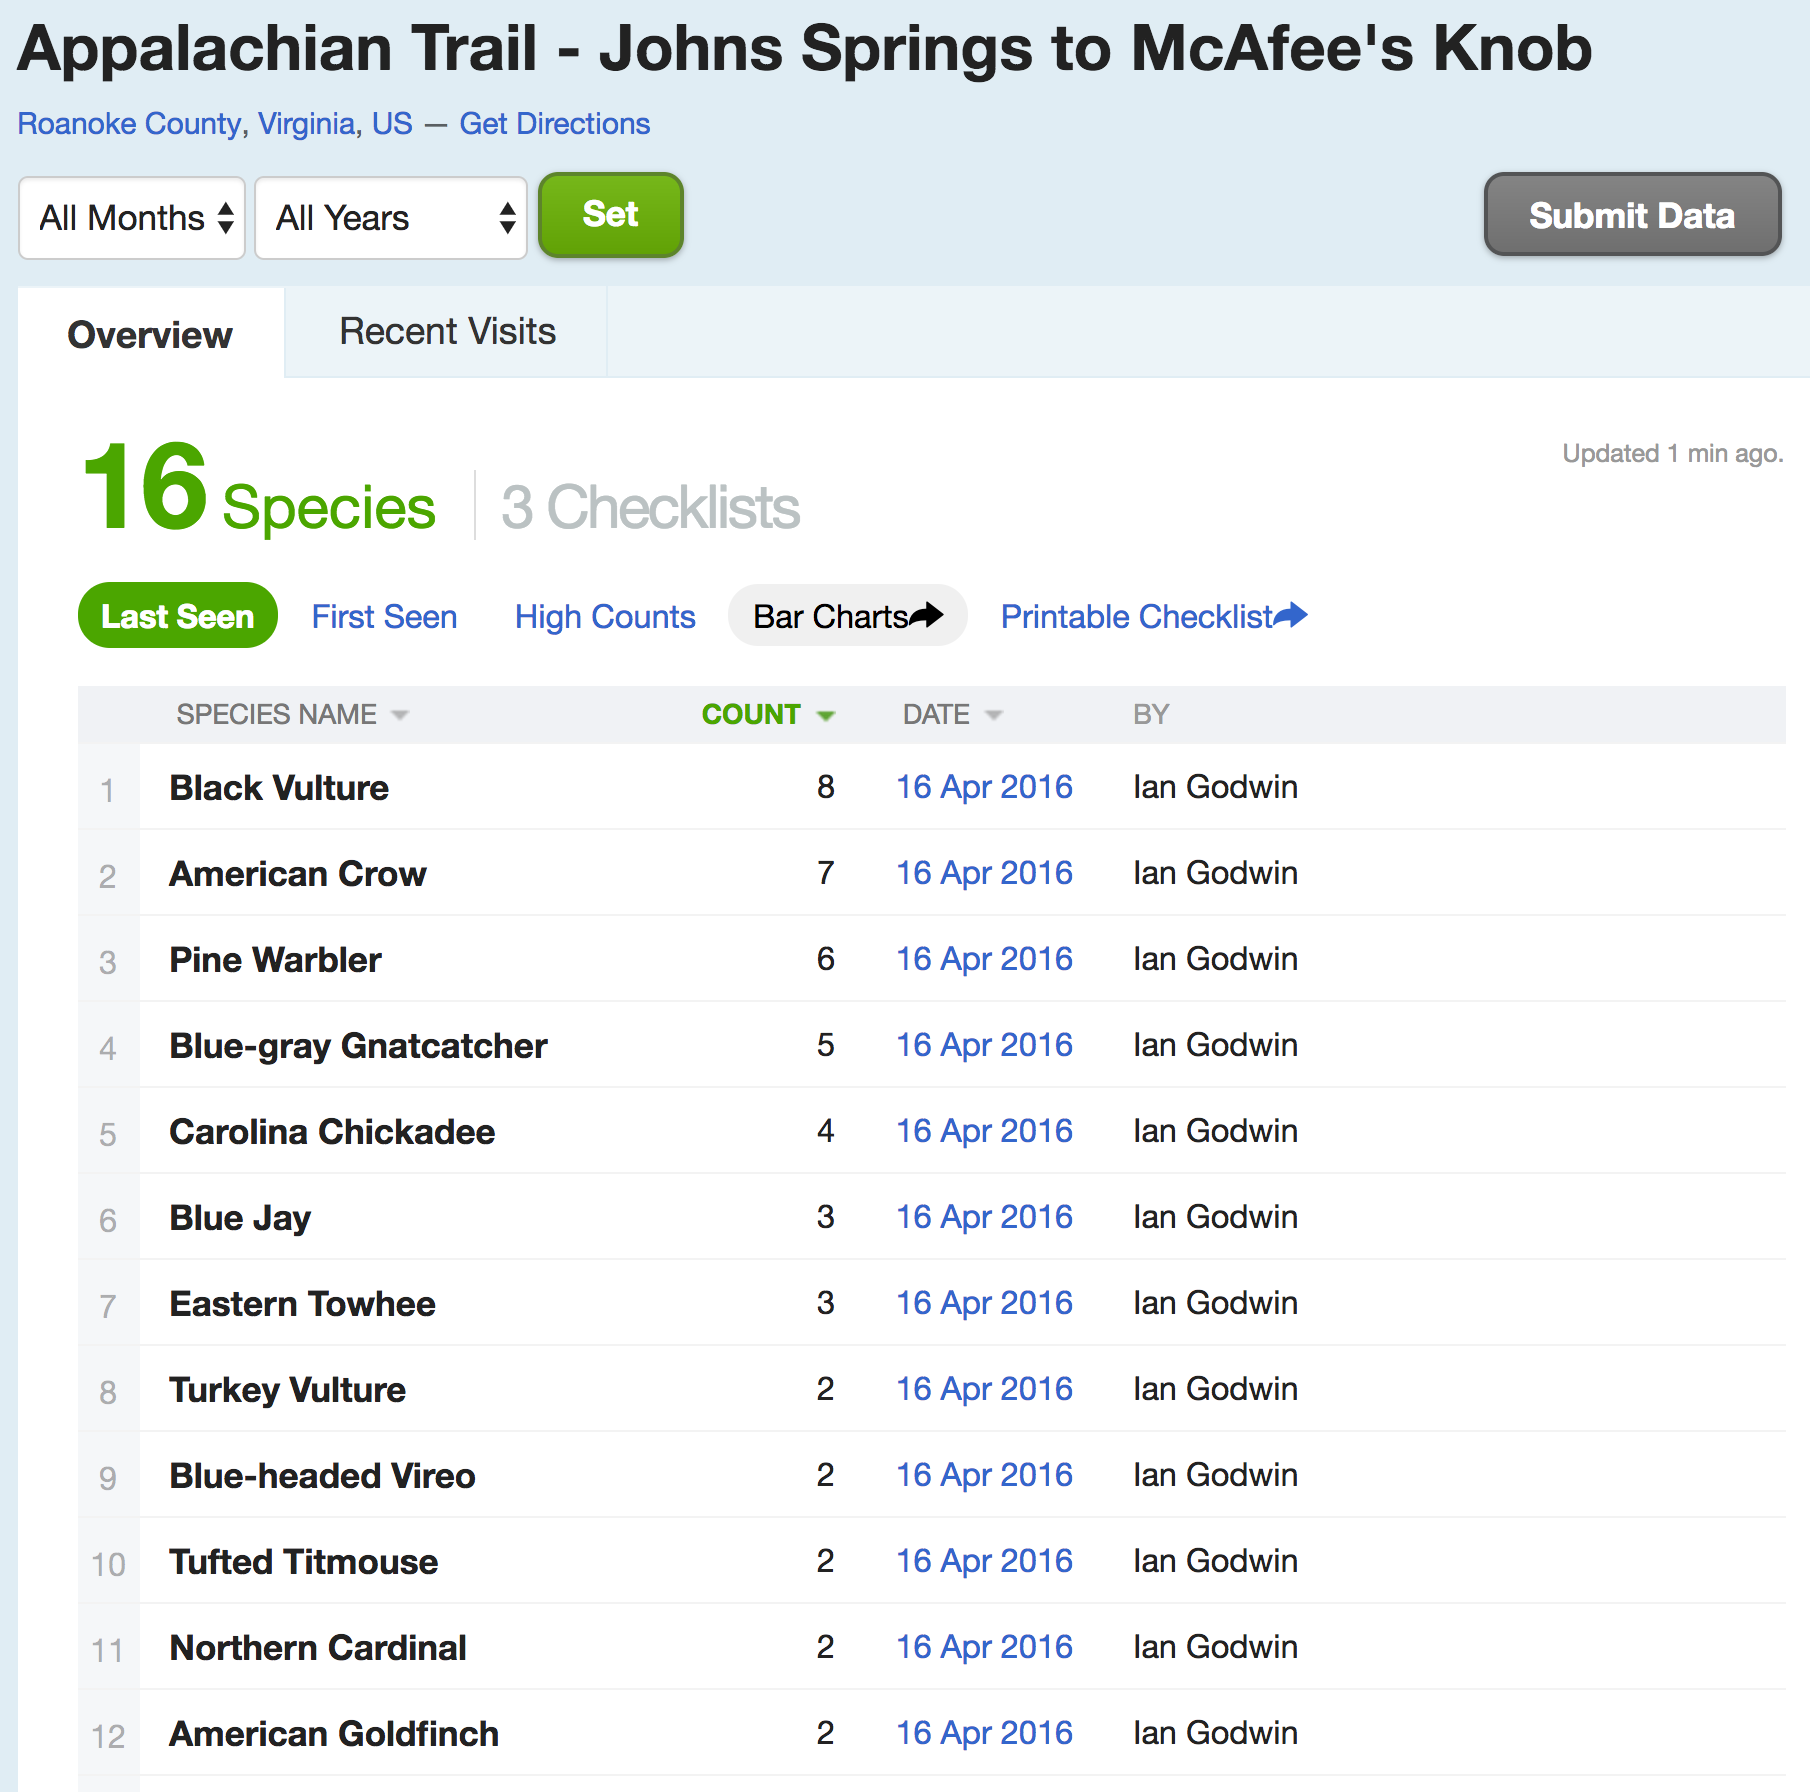Open Black Vulture's 16 Apr 2016 checklist
Screen dimensions: 1810x1792
tap(984, 787)
